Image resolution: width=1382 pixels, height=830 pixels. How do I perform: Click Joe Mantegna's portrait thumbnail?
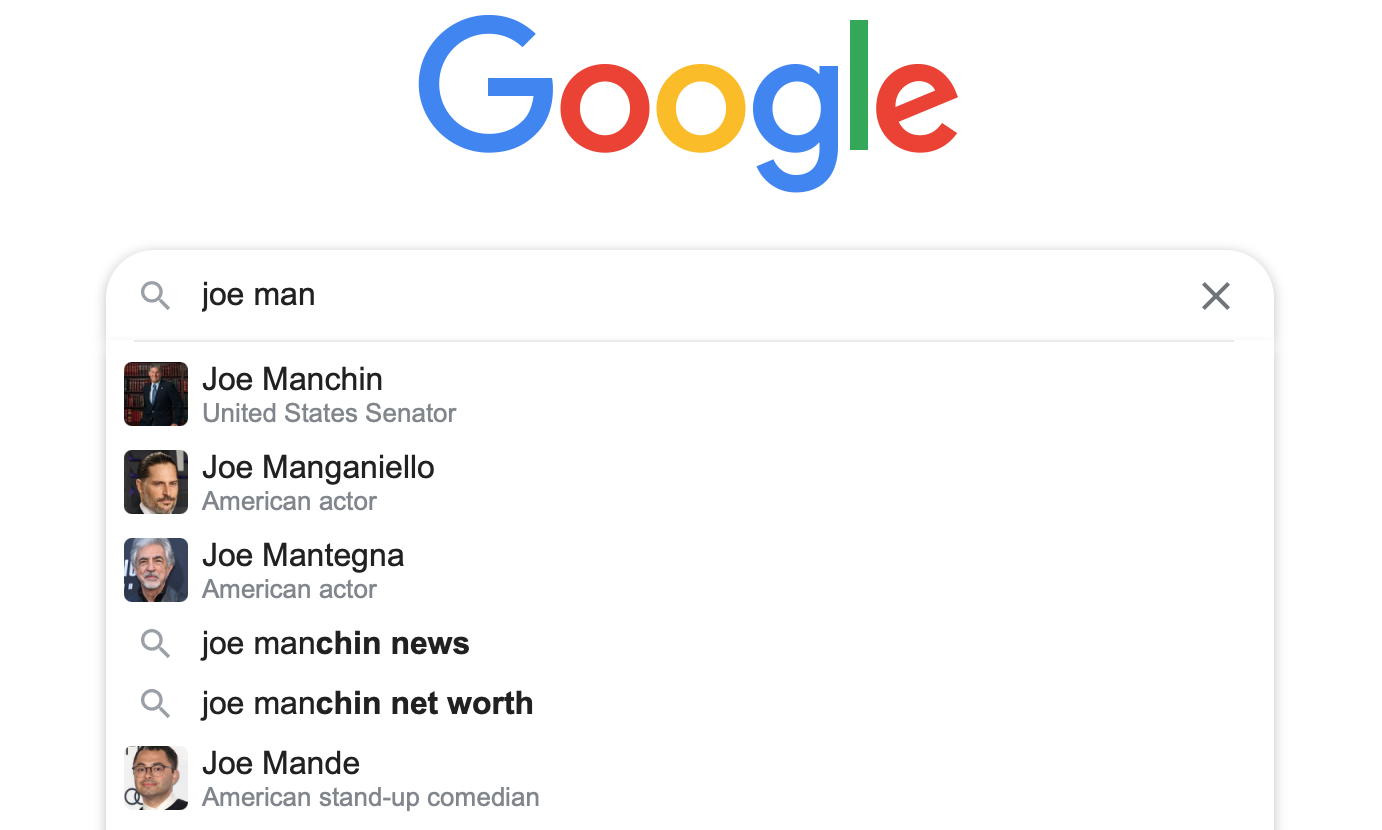155,570
